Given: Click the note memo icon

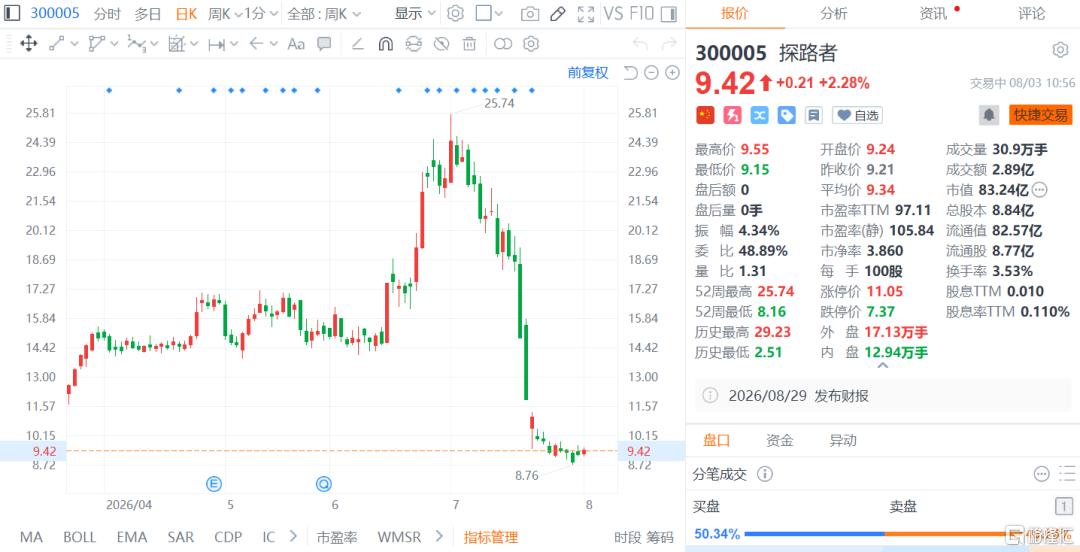Looking at the screenshot, I should coord(813,115).
